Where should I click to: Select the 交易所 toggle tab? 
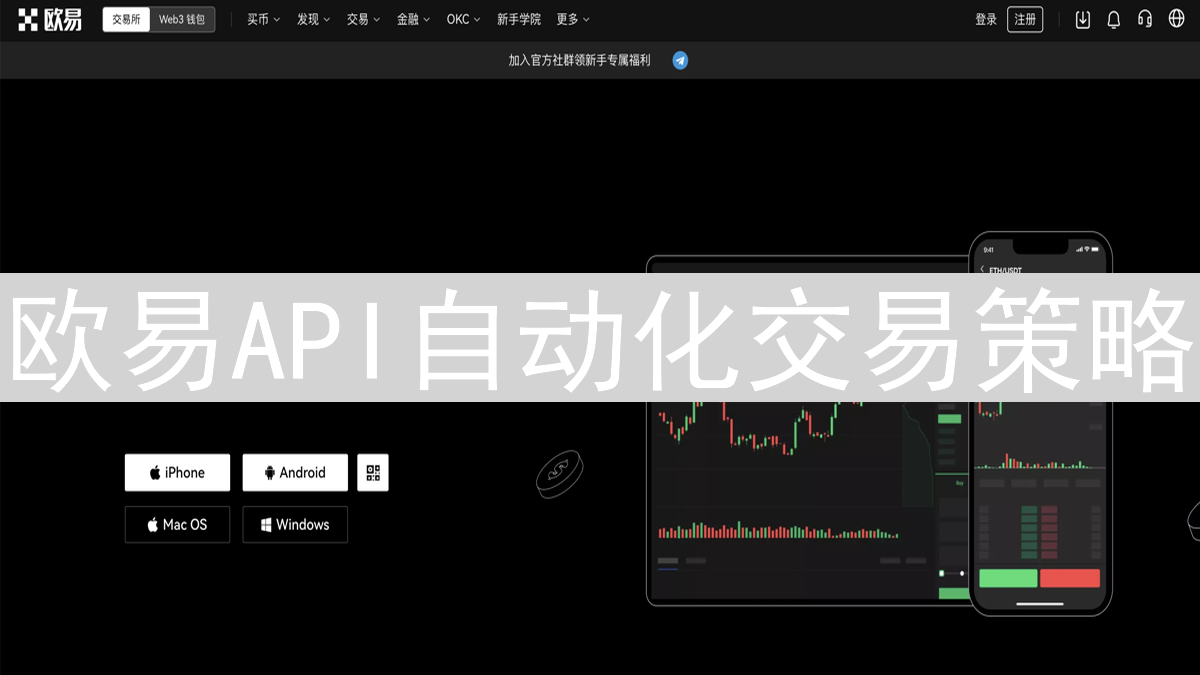pyautogui.click(x=126, y=19)
